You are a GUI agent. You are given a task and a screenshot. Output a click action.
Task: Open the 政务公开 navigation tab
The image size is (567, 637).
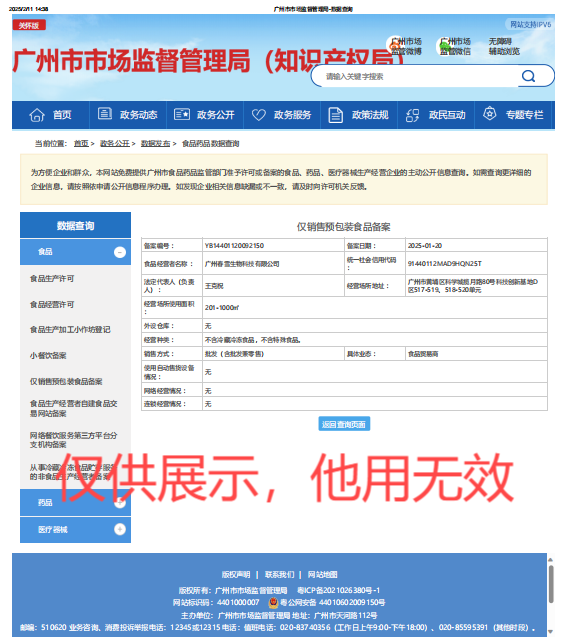tap(205, 115)
